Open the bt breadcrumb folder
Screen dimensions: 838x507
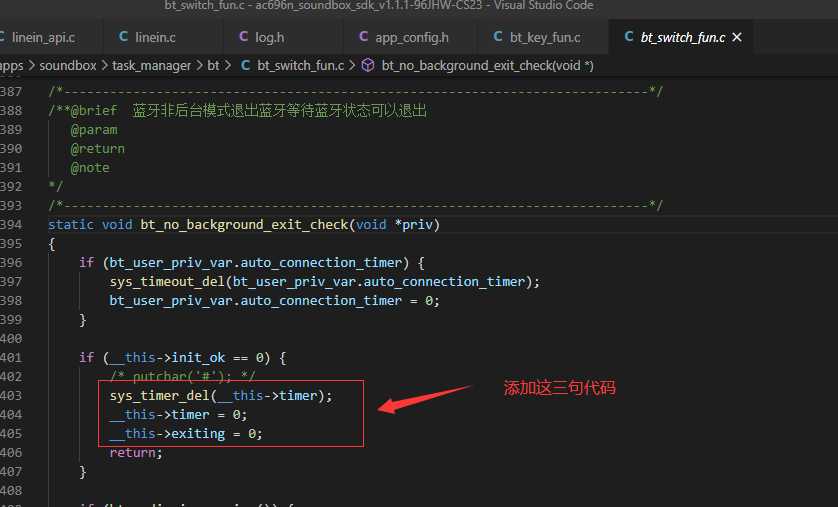213,66
